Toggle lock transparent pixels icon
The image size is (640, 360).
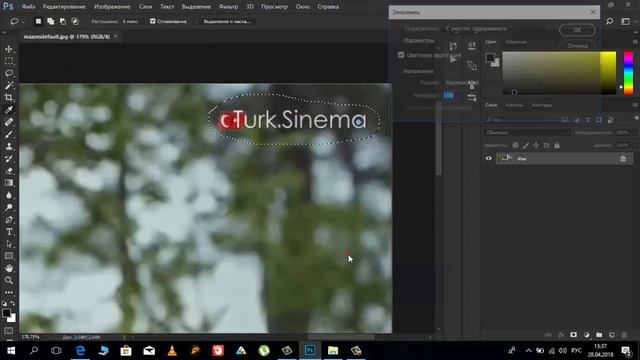click(x=516, y=145)
